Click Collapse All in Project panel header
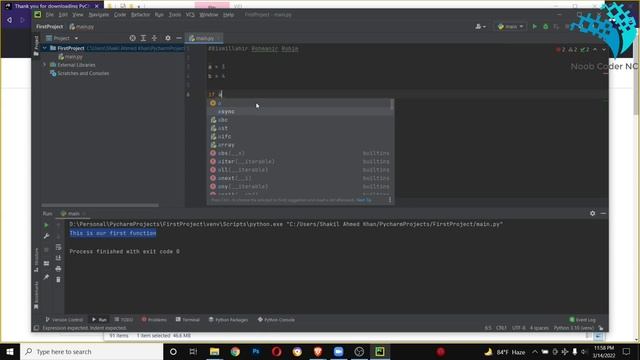Viewport: 640px width, 360px height. click(154, 38)
